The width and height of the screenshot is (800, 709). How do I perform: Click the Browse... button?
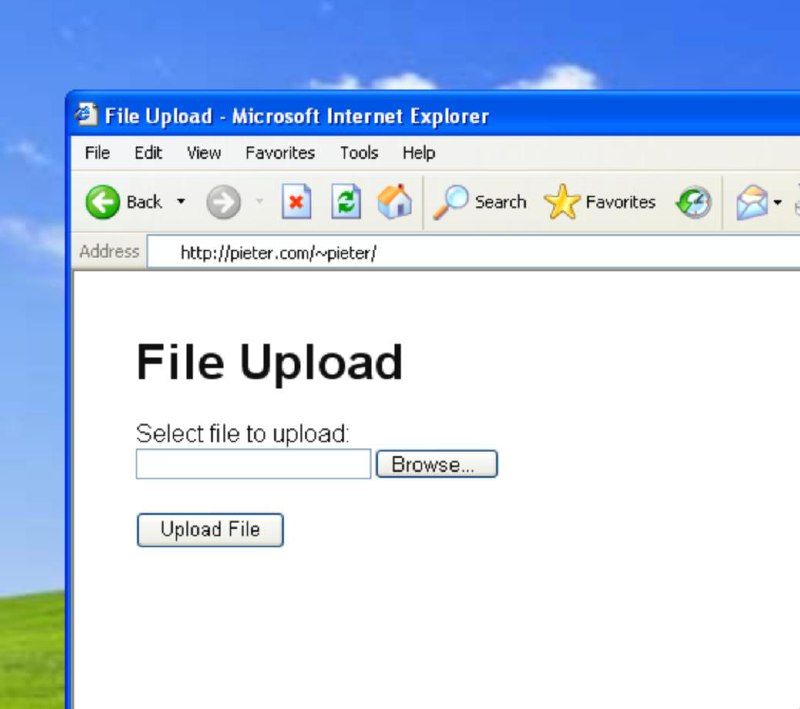tap(436, 464)
